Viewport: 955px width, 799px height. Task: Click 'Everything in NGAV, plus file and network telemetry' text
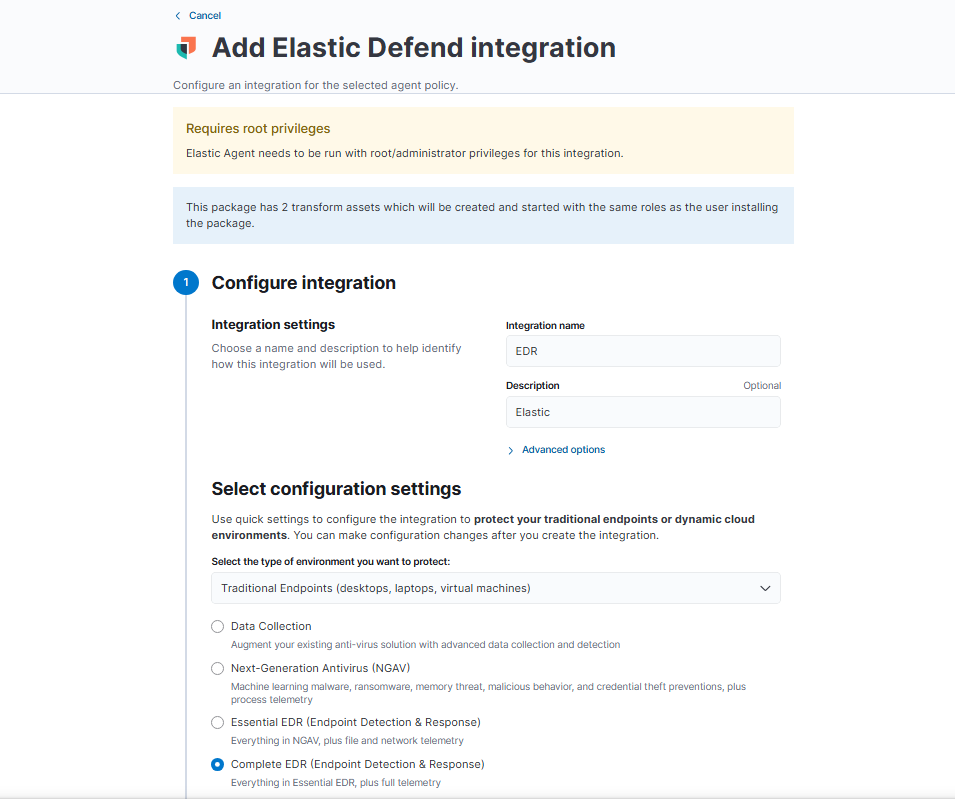point(347,741)
